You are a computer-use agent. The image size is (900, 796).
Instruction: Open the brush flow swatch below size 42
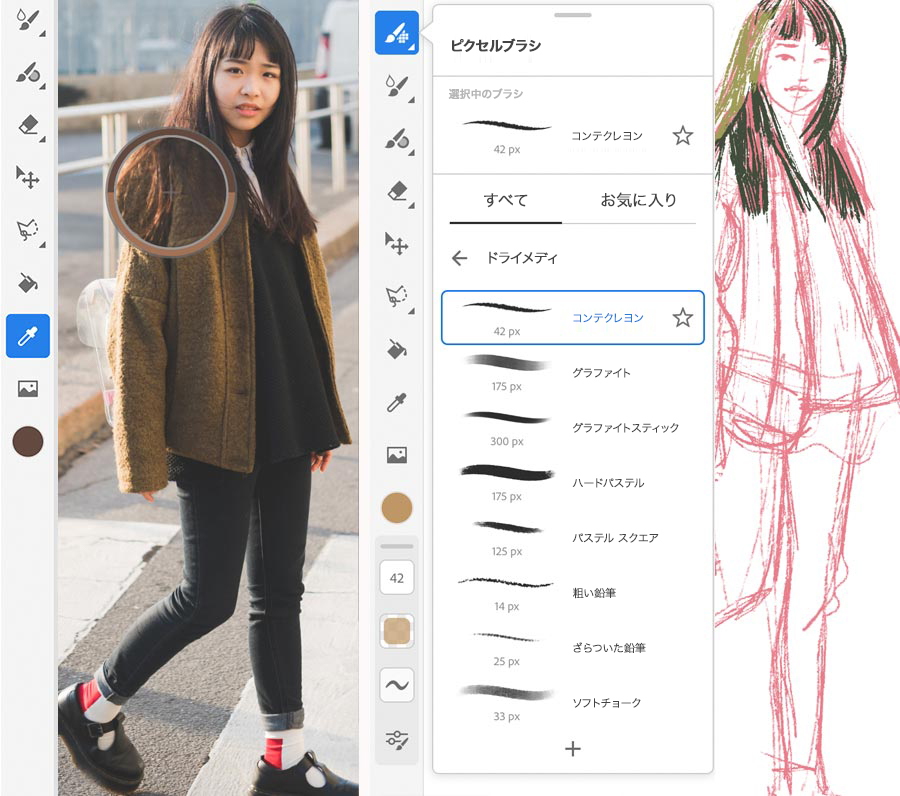397,631
